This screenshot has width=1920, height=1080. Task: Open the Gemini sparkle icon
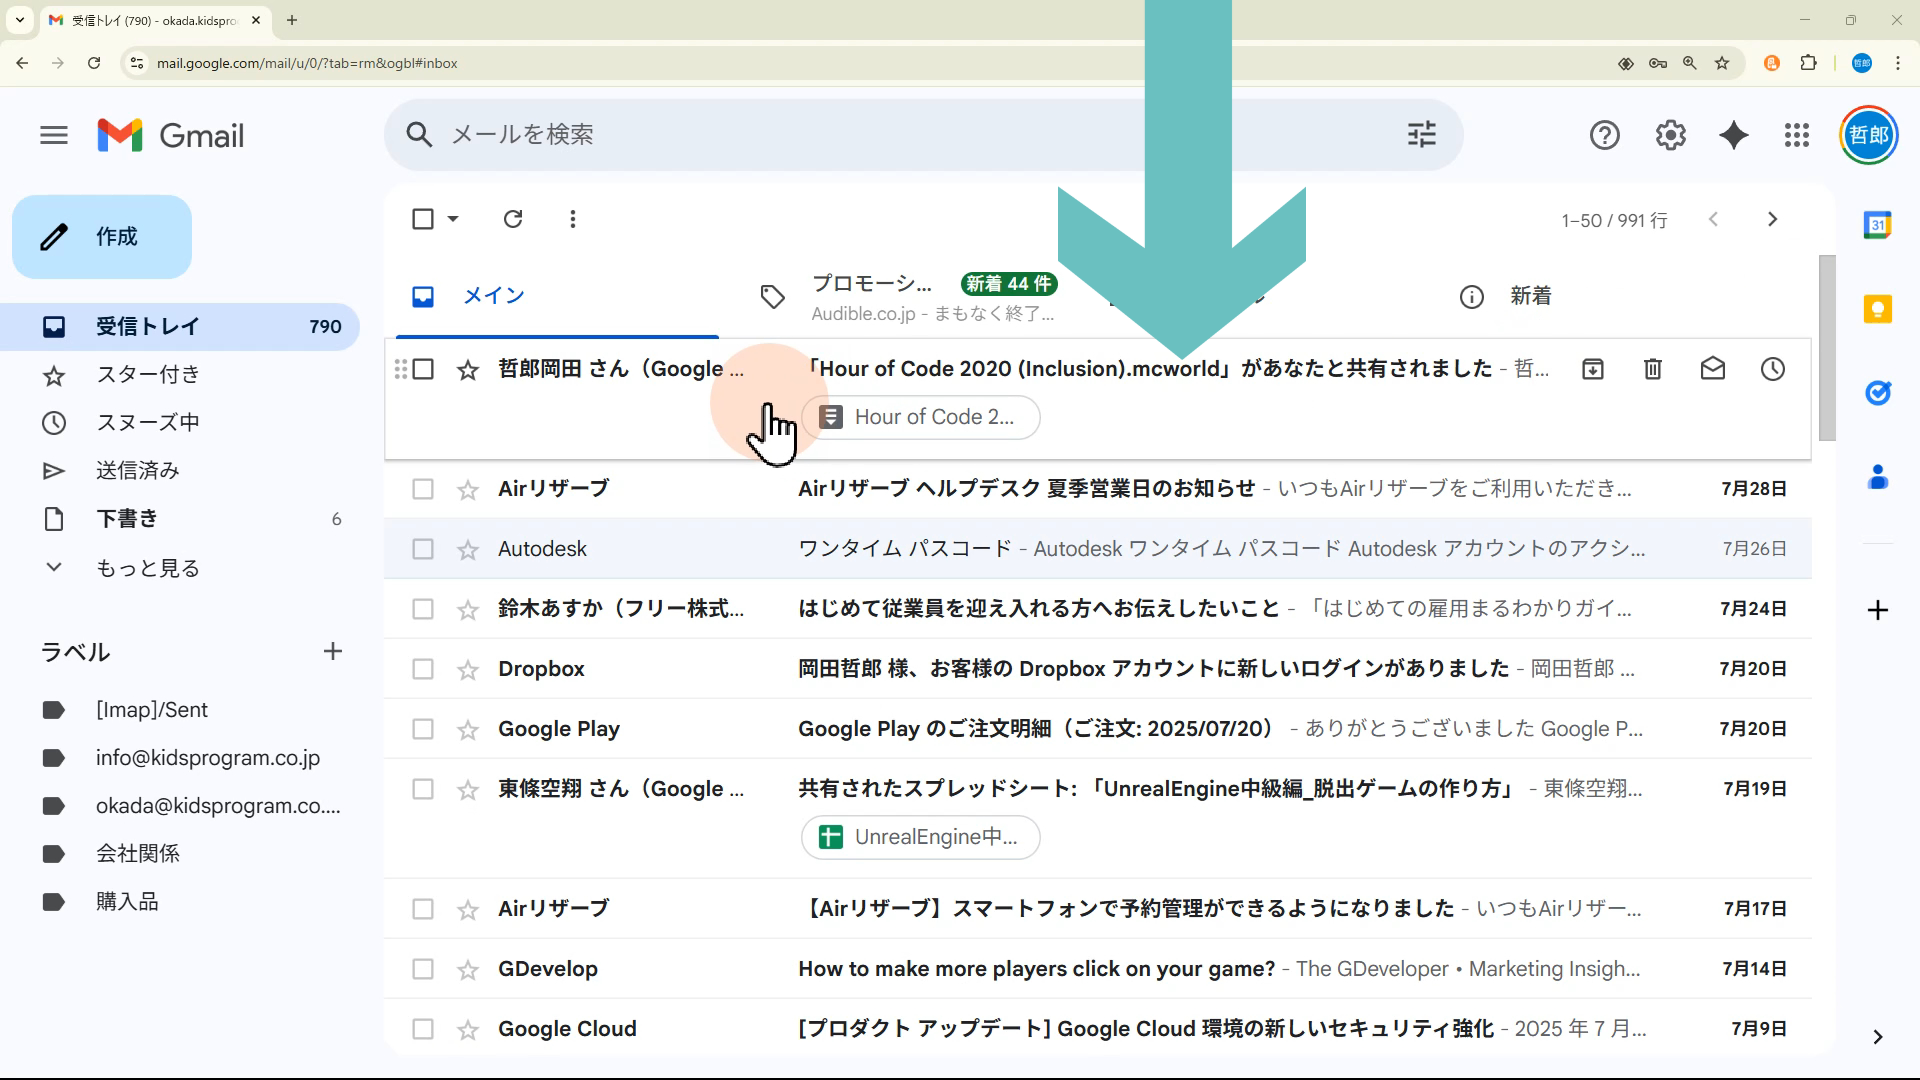click(x=1733, y=135)
